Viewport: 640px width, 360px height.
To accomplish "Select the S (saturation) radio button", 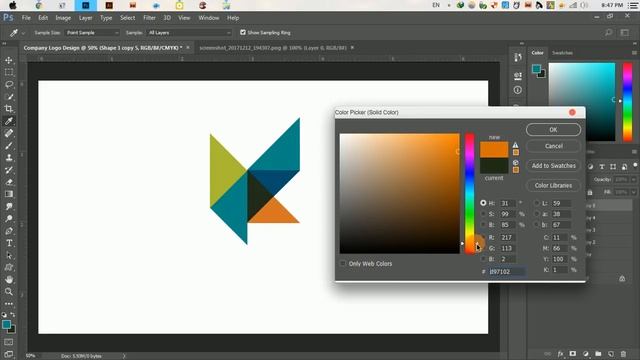I will tap(483, 214).
